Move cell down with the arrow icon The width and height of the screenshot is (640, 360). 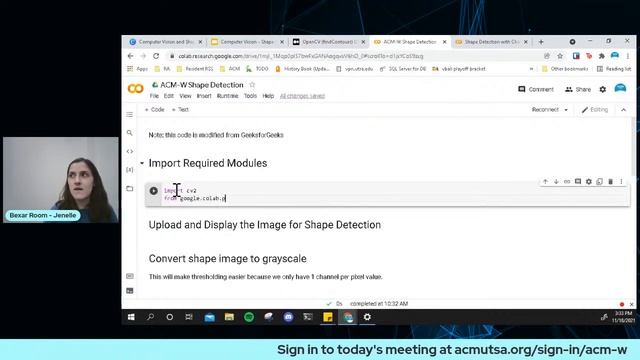[556, 182]
